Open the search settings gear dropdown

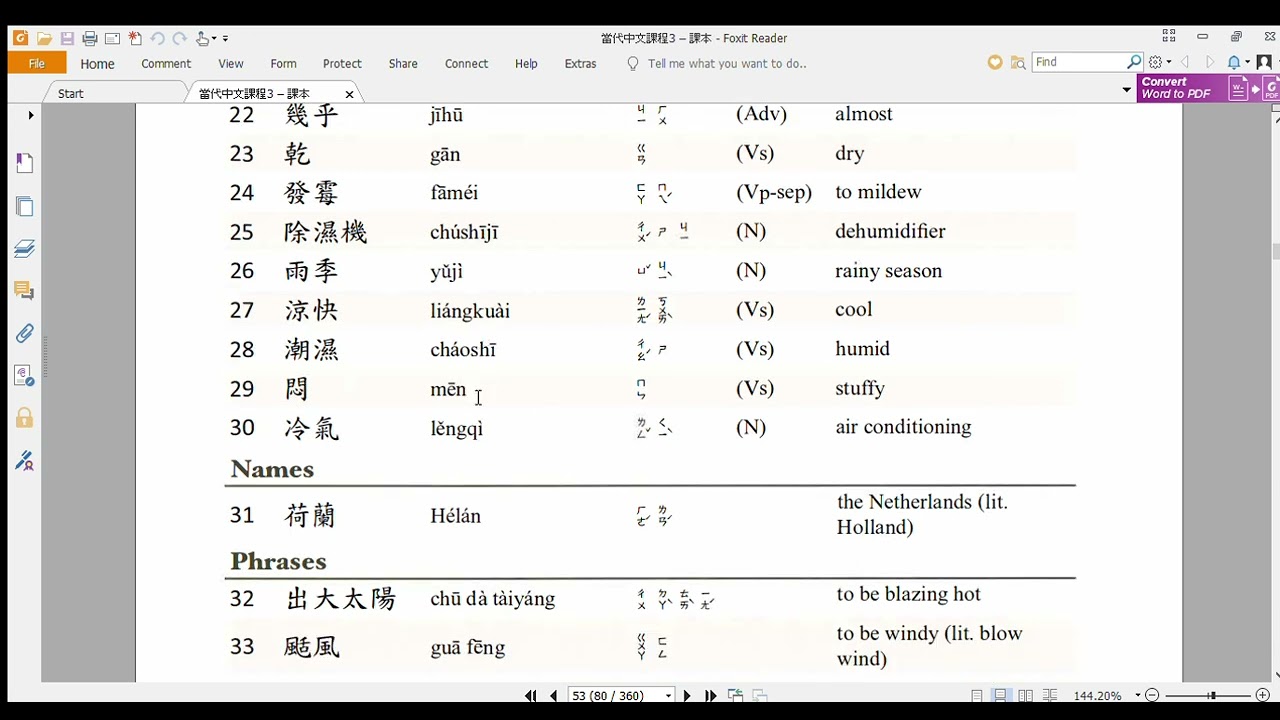click(x=1160, y=62)
